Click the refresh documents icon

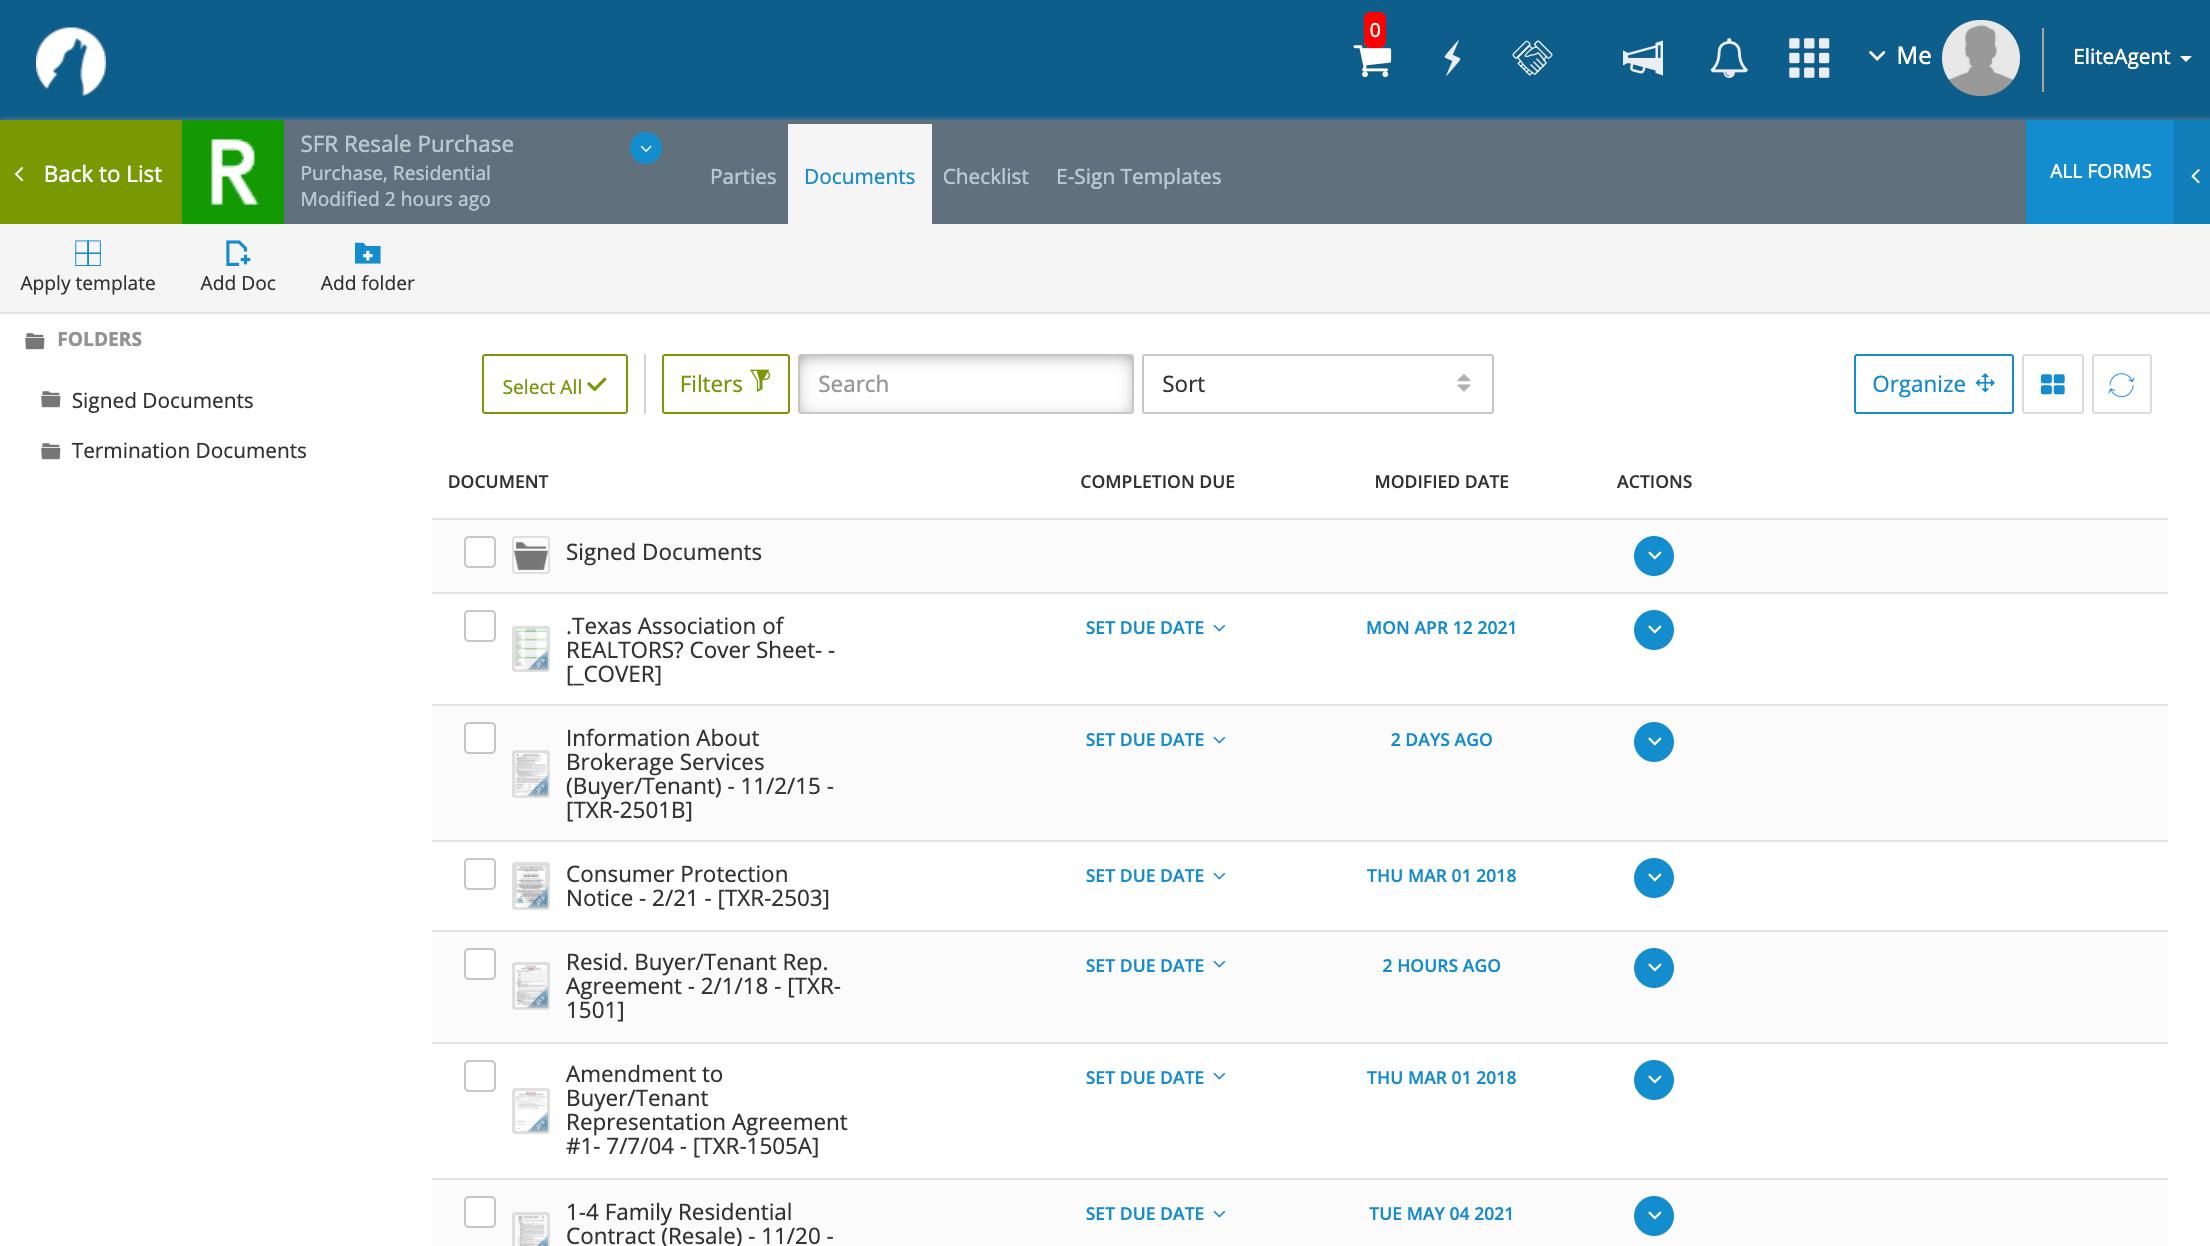point(2121,384)
